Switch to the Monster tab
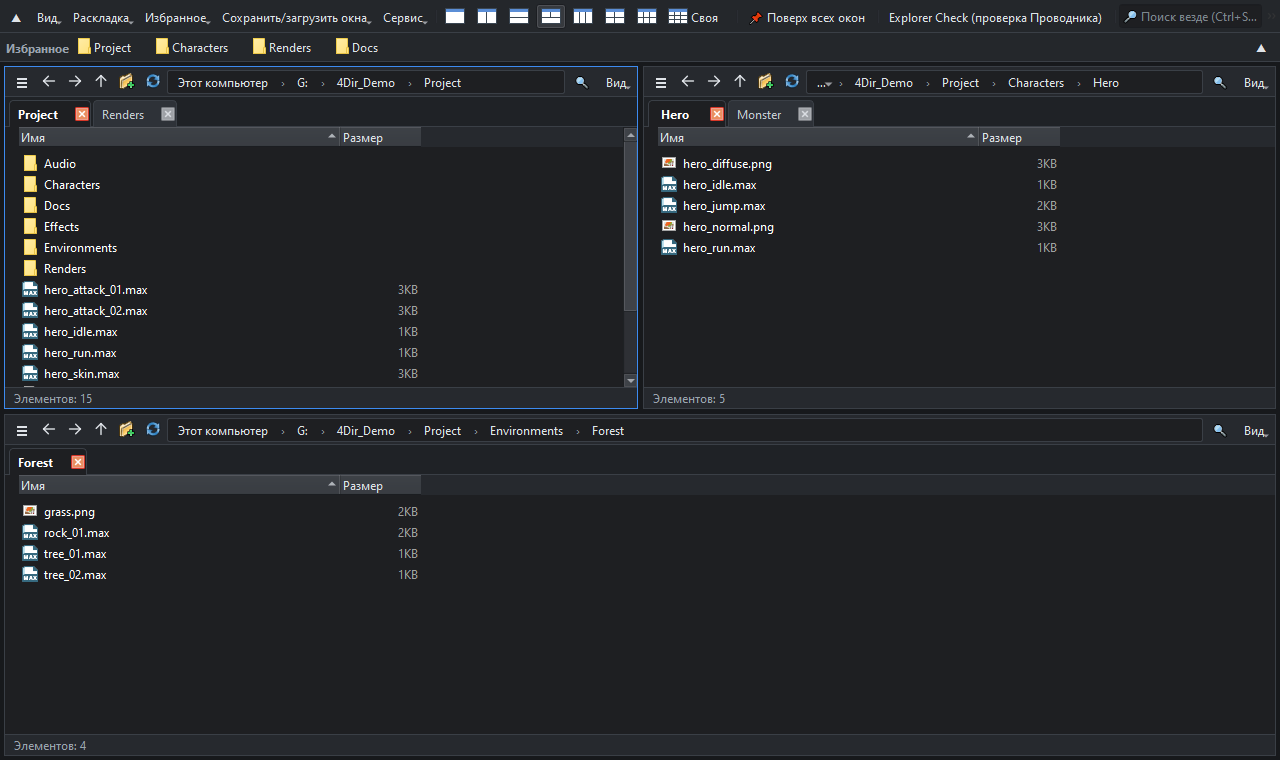 pos(759,115)
